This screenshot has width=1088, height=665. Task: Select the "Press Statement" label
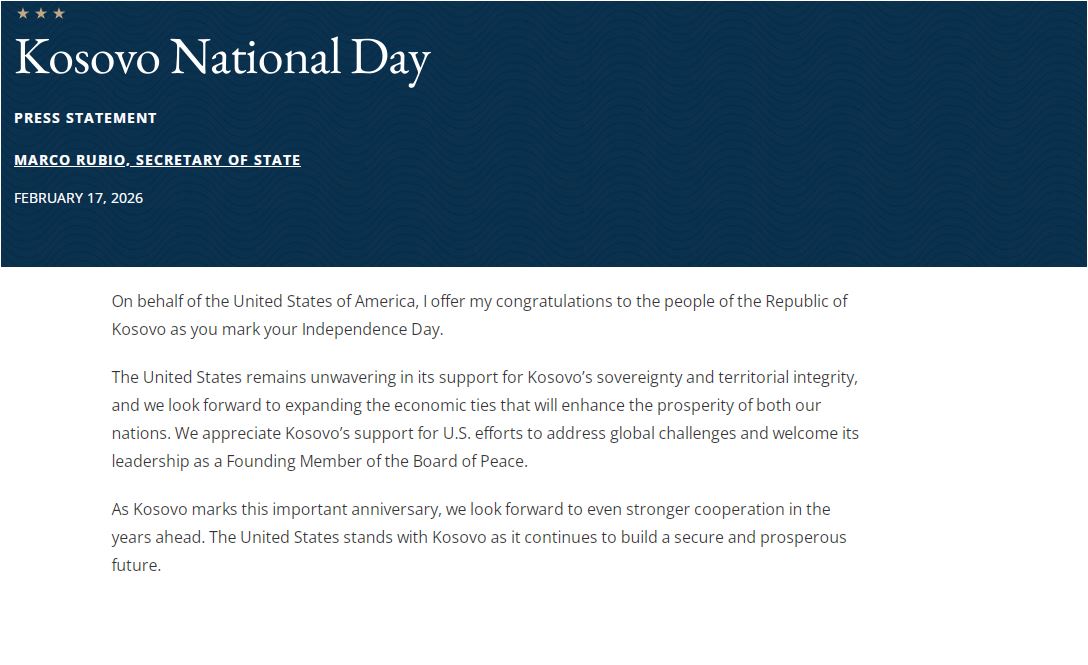85,118
